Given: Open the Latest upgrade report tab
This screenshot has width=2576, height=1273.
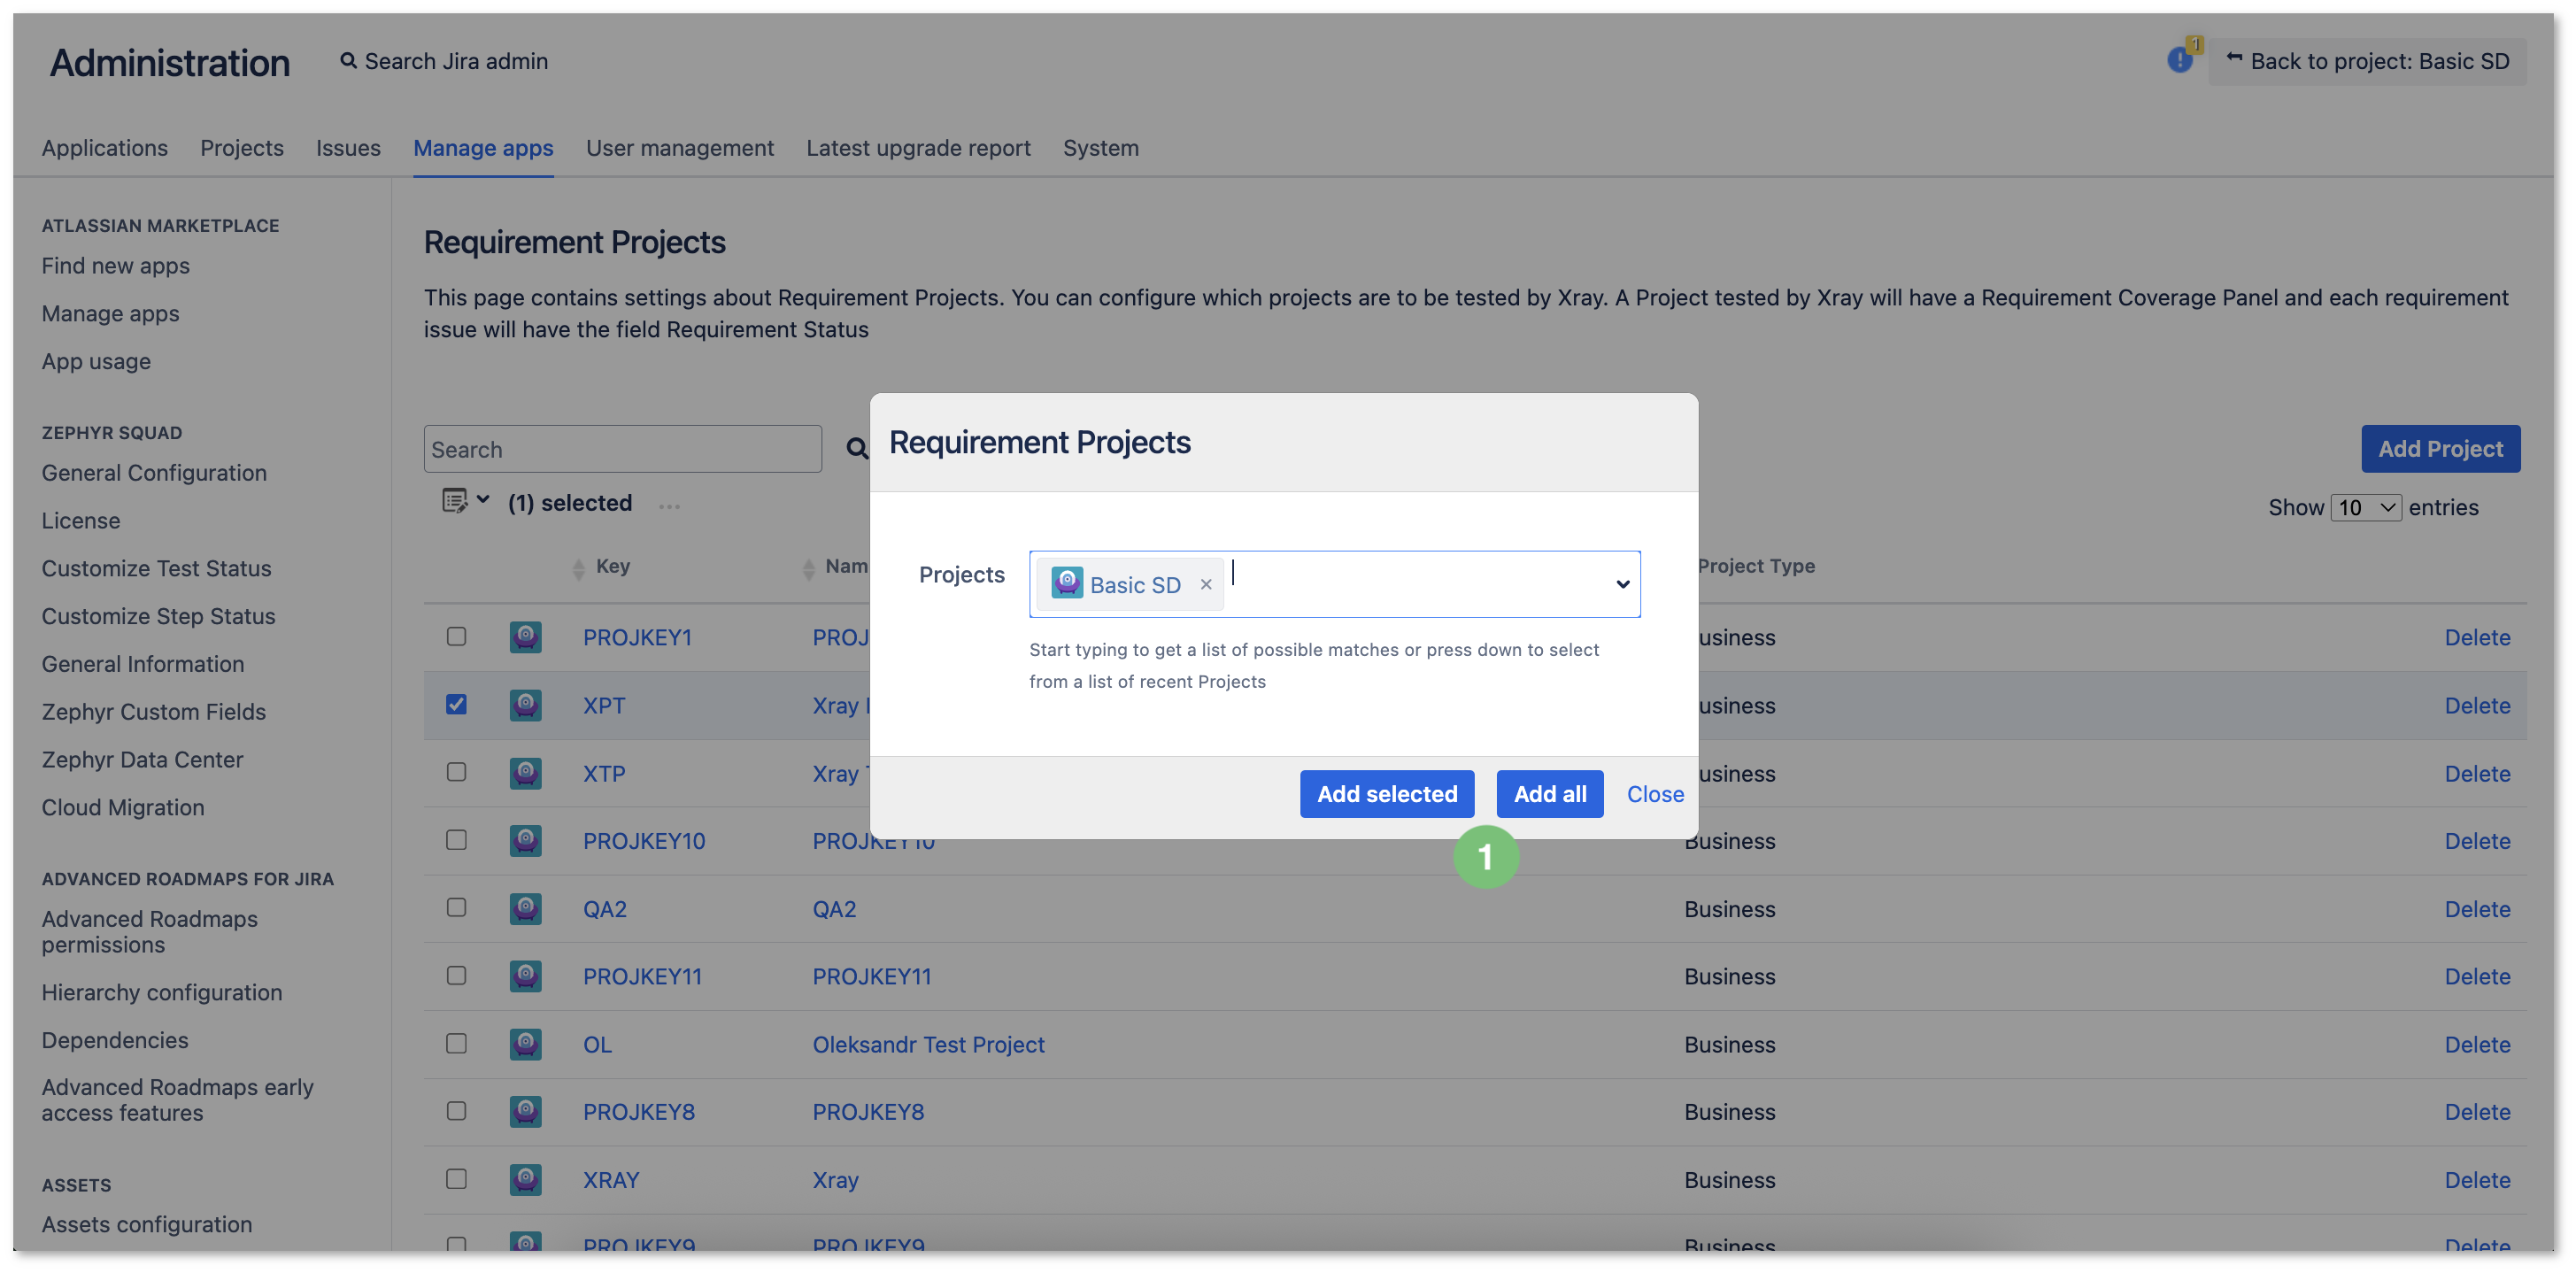Looking at the screenshot, I should (x=918, y=148).
